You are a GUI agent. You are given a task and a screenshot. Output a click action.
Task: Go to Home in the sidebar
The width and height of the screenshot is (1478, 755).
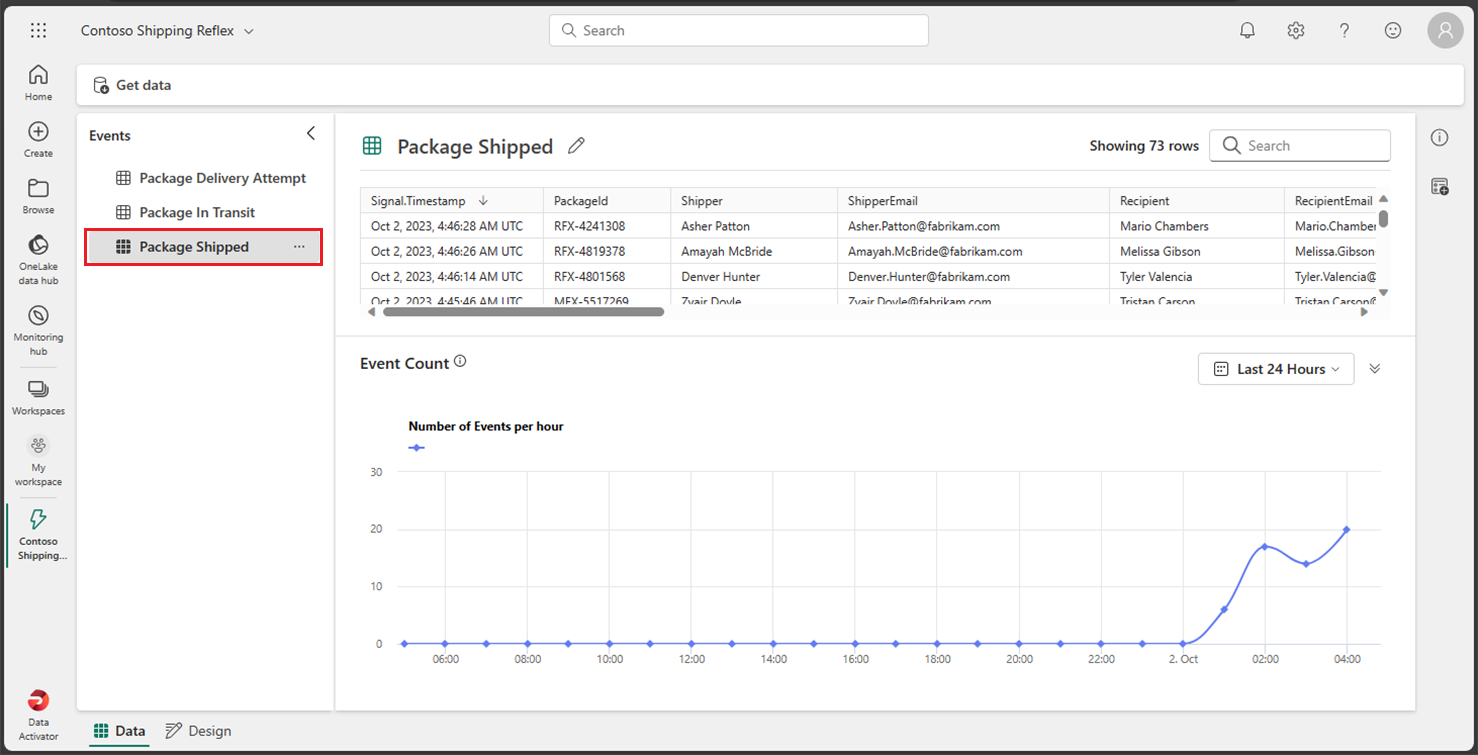38,83
